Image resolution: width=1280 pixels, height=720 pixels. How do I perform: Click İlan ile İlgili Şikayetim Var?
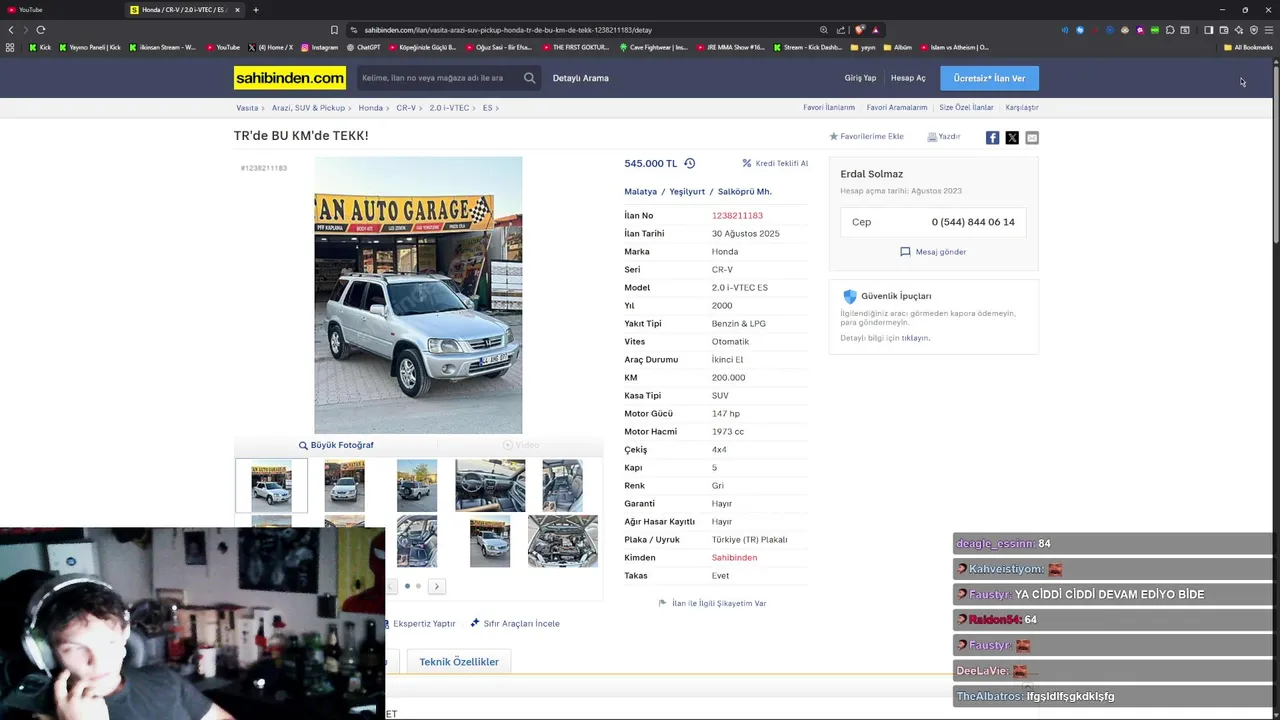(x=712, y=603)
